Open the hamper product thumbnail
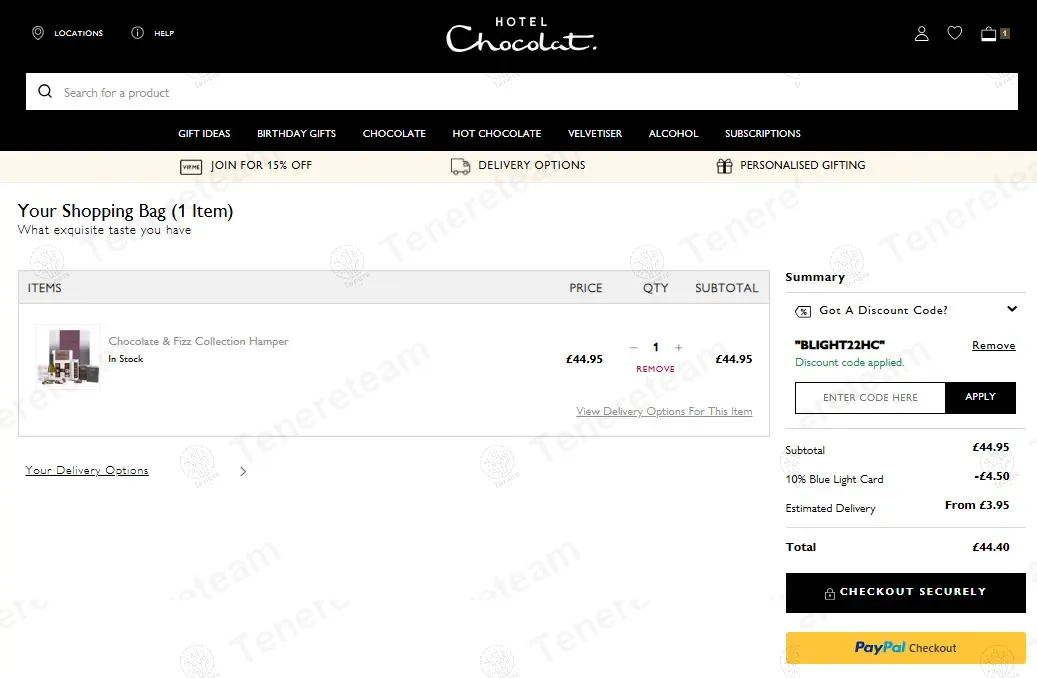1037x678 pixels. [x=68, y=358]
